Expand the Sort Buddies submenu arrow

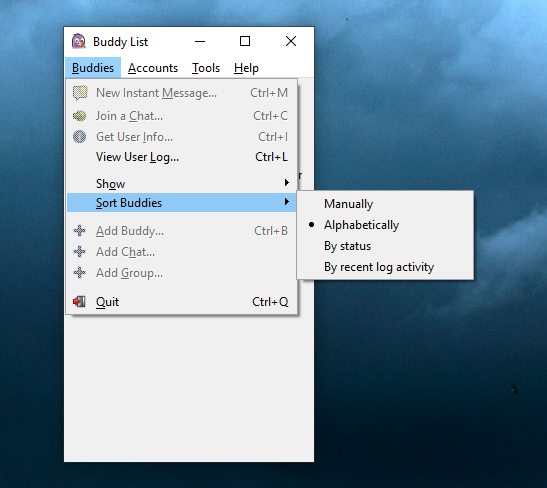pos(286,202)
